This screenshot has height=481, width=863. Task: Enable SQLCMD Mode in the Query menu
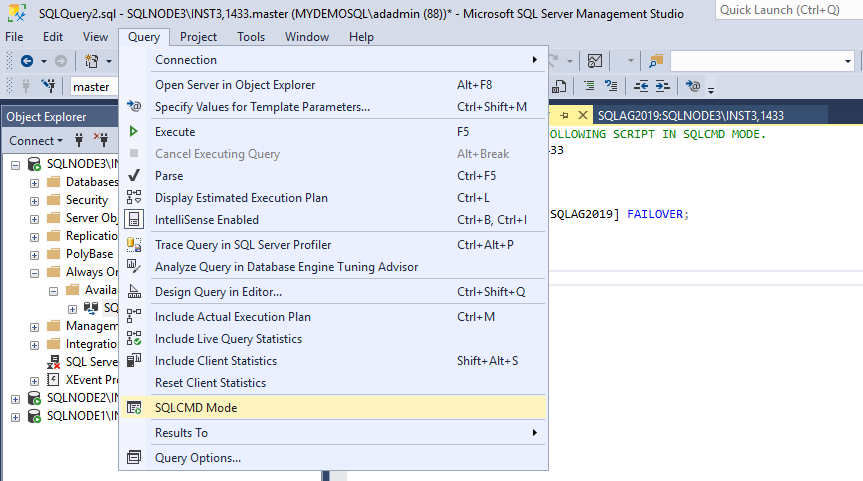196,407
